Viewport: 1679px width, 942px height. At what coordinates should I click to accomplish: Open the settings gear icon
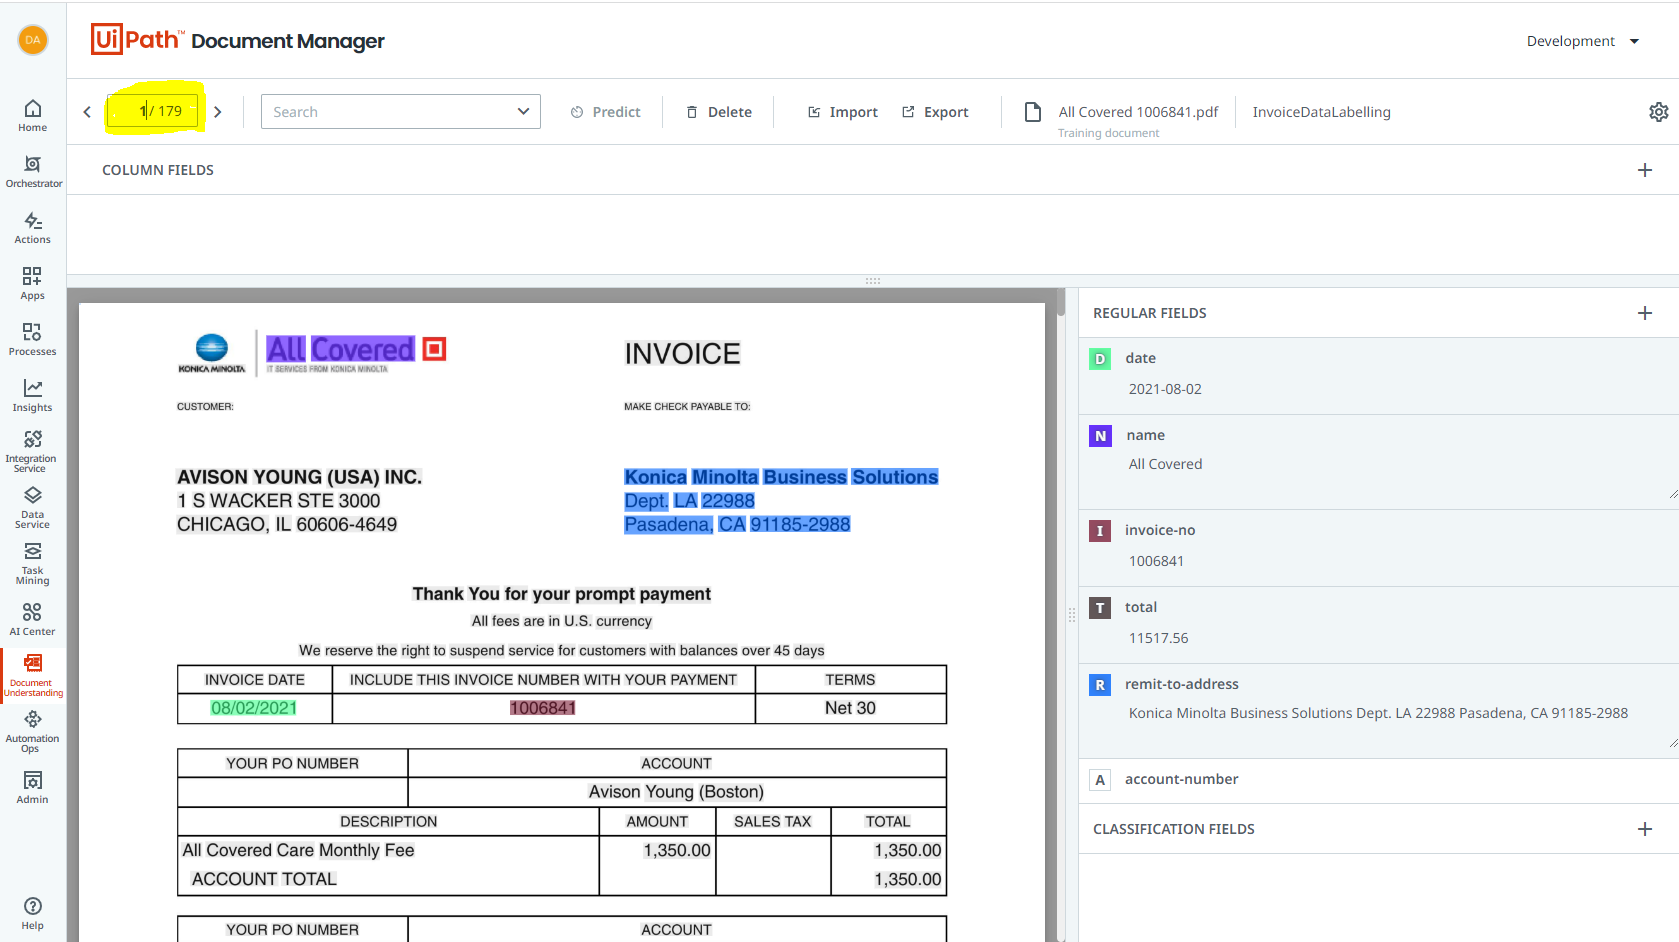[x=1658, y=112]
